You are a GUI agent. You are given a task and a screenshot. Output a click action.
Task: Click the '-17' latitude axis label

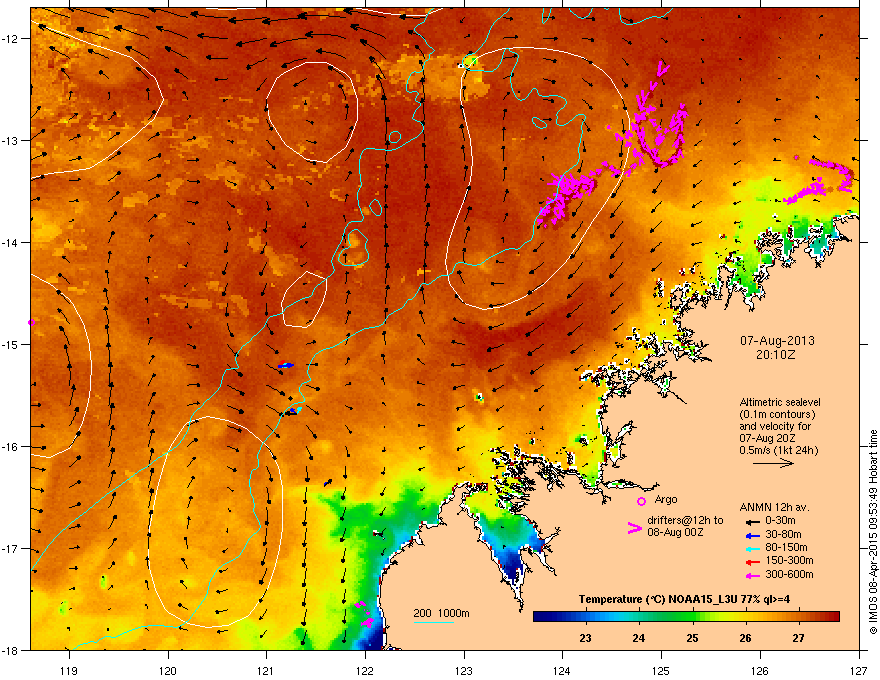[10, 549]
